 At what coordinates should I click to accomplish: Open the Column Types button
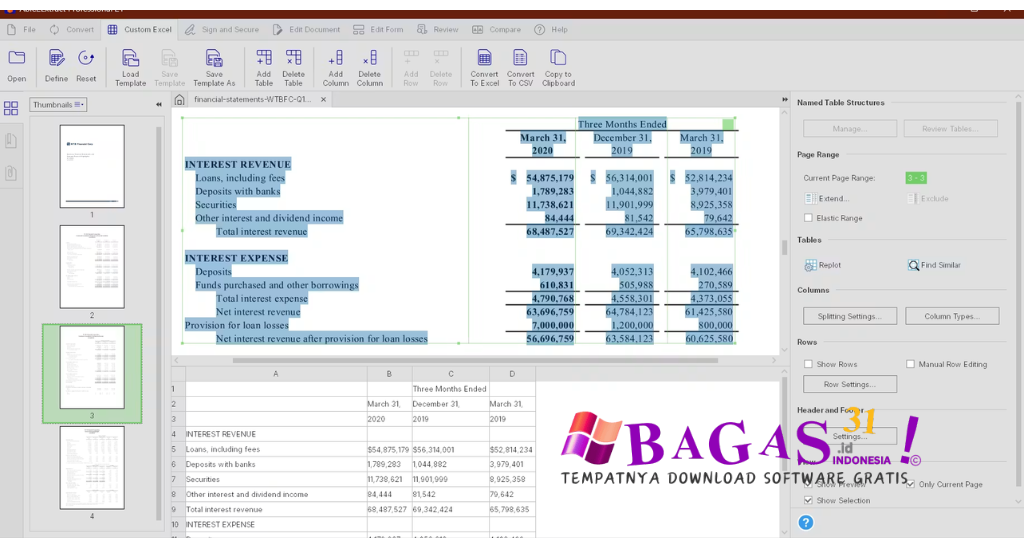click(x=952, y=316)
